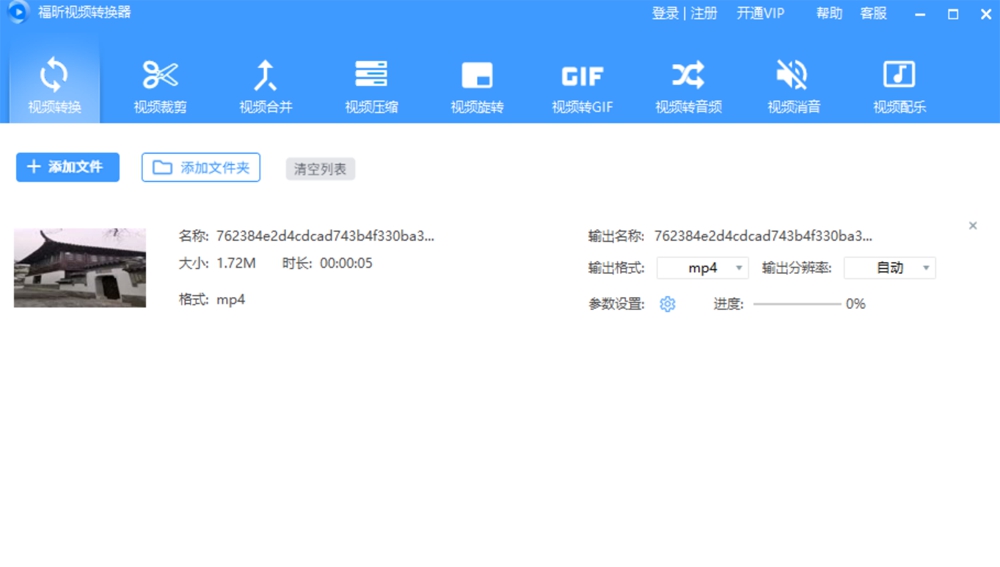The image size is (1000, 567).
Task: Click the output name 762384e2d4cdcad743b4f330ba3...
Action: pyautogui.click(x=763, y=236)
